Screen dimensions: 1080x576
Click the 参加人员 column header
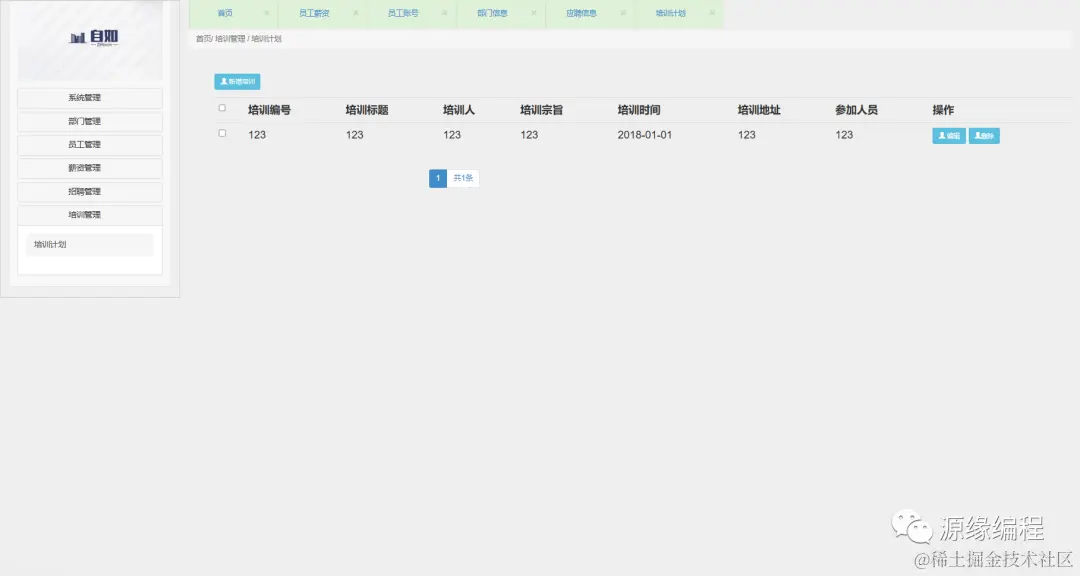point(856,110)
